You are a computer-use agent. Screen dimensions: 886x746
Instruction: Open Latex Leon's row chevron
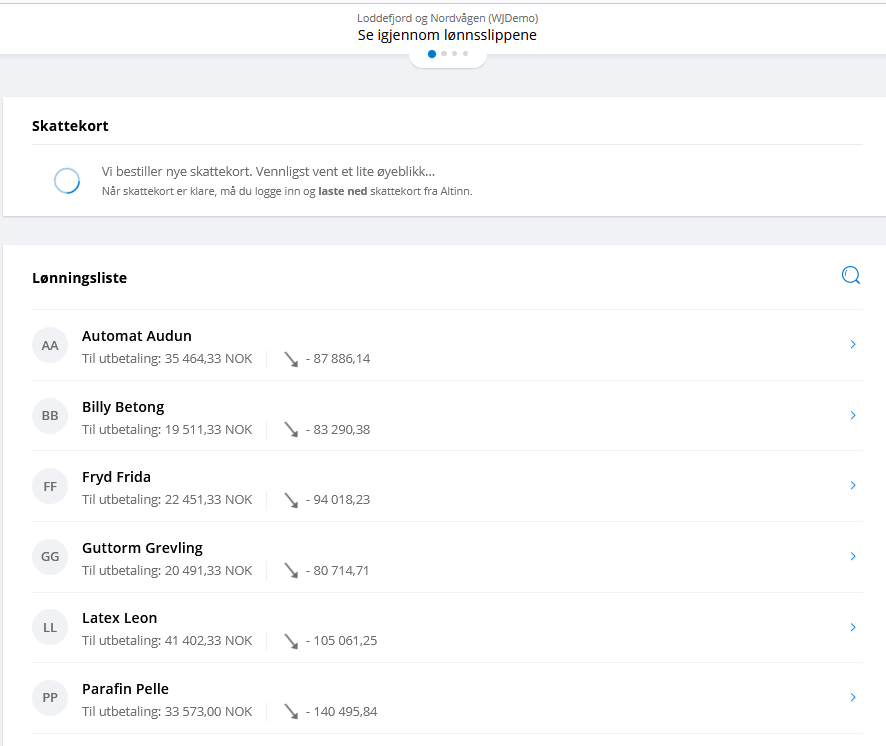(x=853, y=627)
